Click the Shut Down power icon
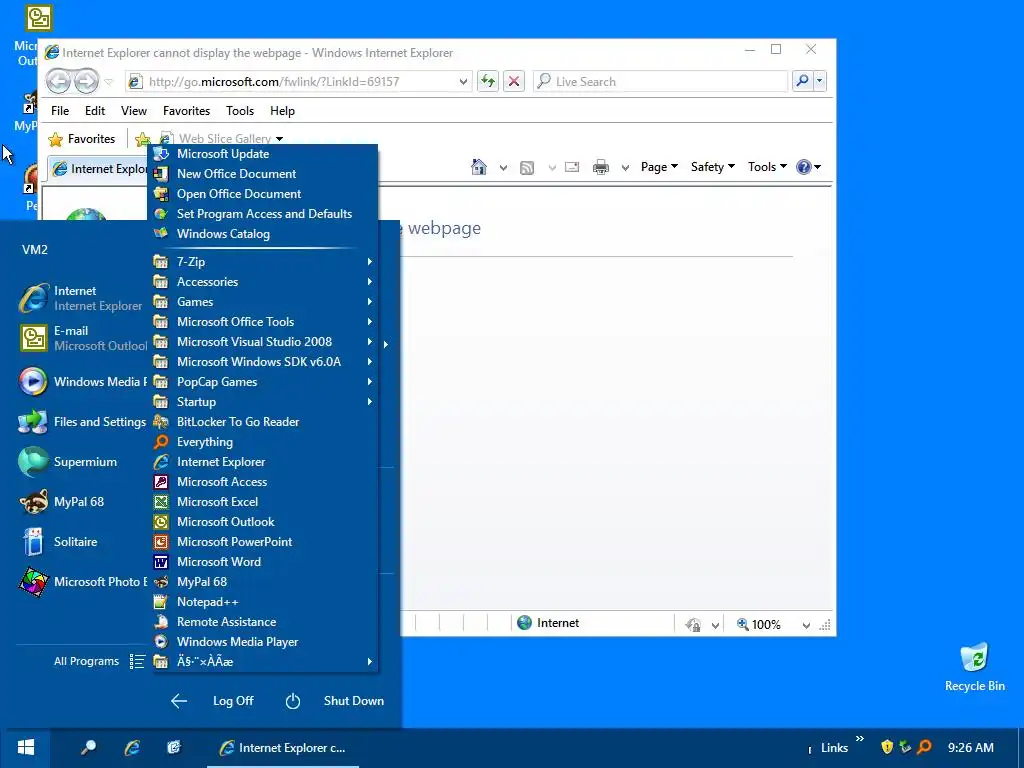This screenshot has height=768, width=1024. [293, 701]
